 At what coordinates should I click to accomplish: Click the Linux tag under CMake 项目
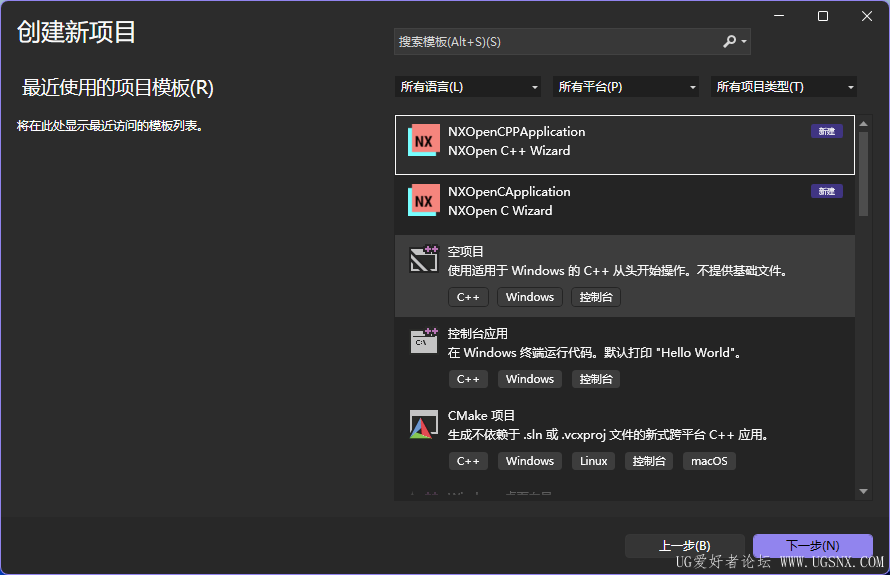tap(594, 461)
